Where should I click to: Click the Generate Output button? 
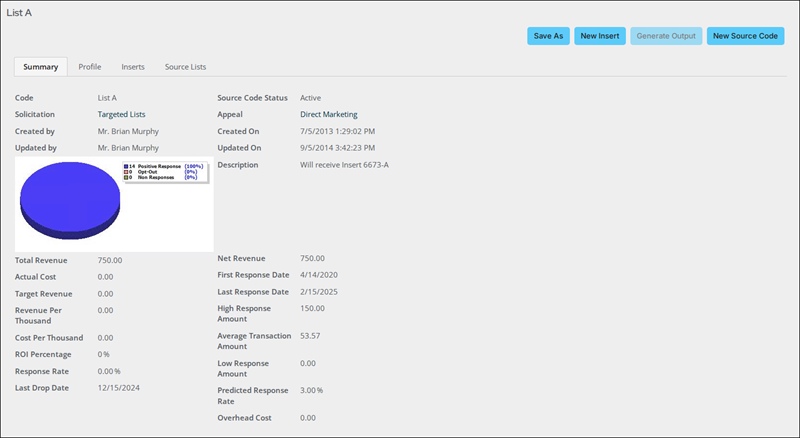click(666, 36)
